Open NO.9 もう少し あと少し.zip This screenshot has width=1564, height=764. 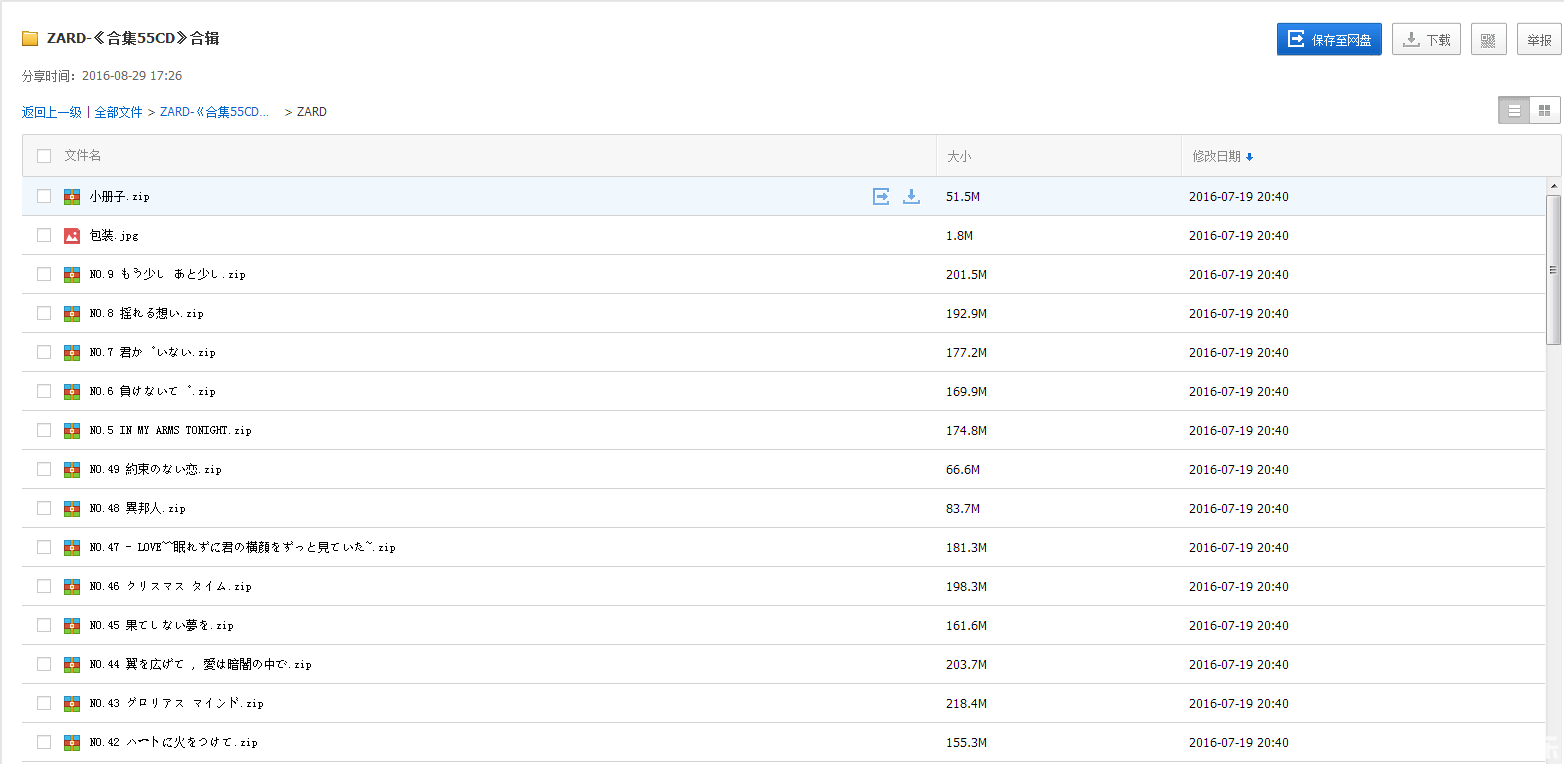(x=167, y=275)
